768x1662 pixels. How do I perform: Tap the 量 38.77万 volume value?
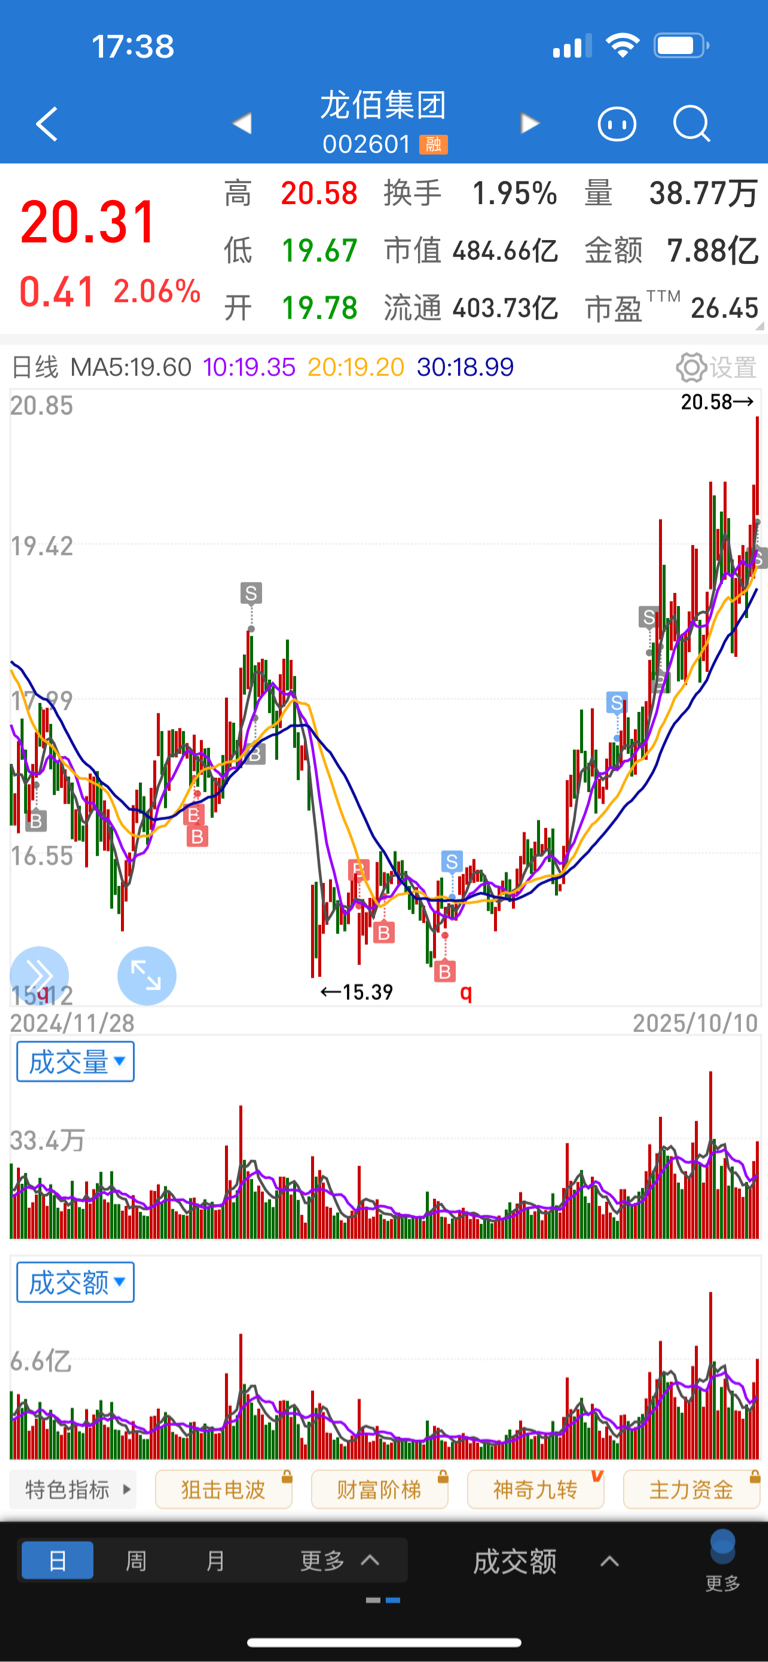(704, 193)
